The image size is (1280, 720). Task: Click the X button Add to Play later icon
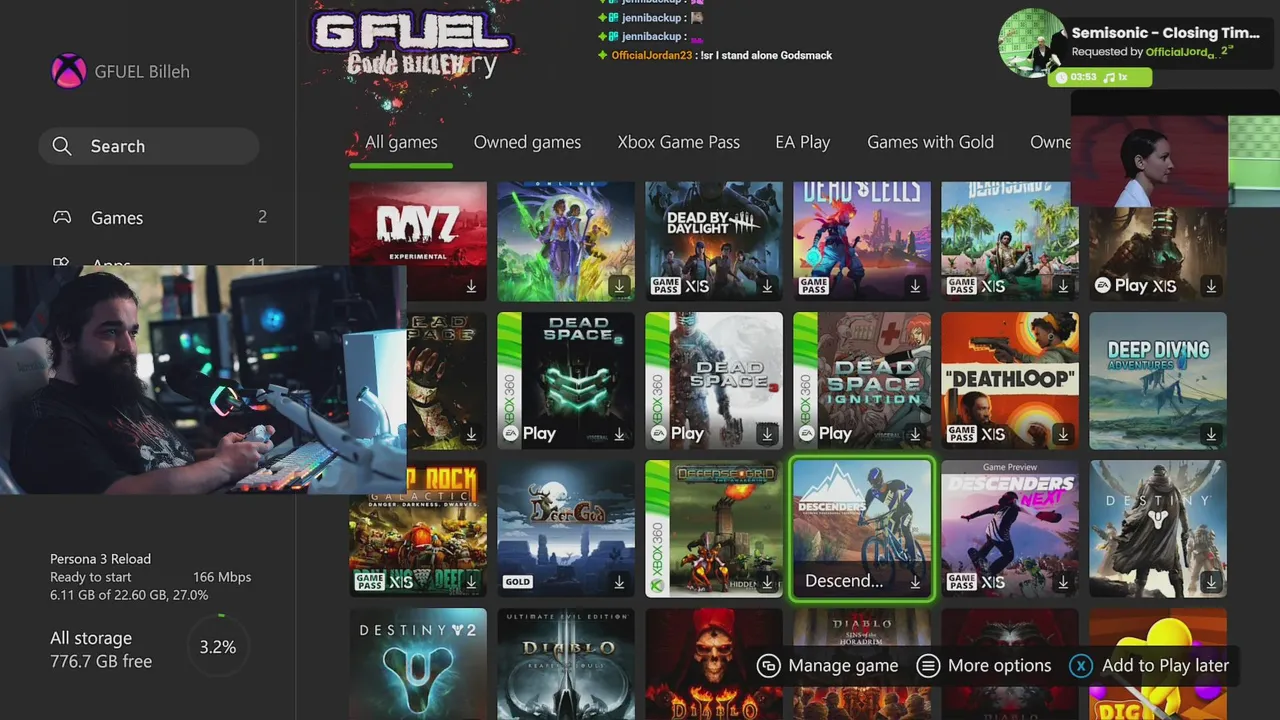1081,666
